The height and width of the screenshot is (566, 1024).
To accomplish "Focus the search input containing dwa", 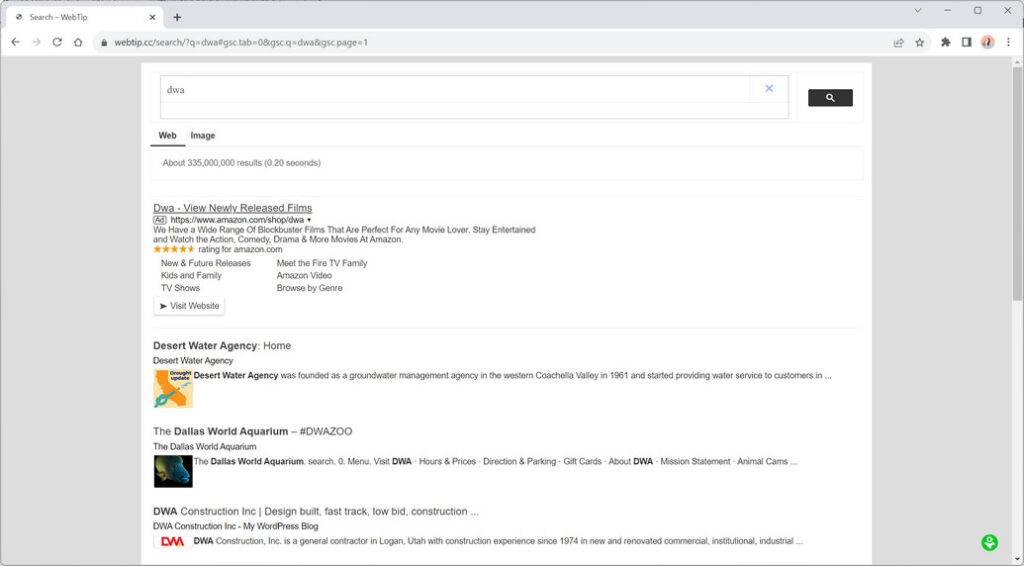I will click(457, 89).
